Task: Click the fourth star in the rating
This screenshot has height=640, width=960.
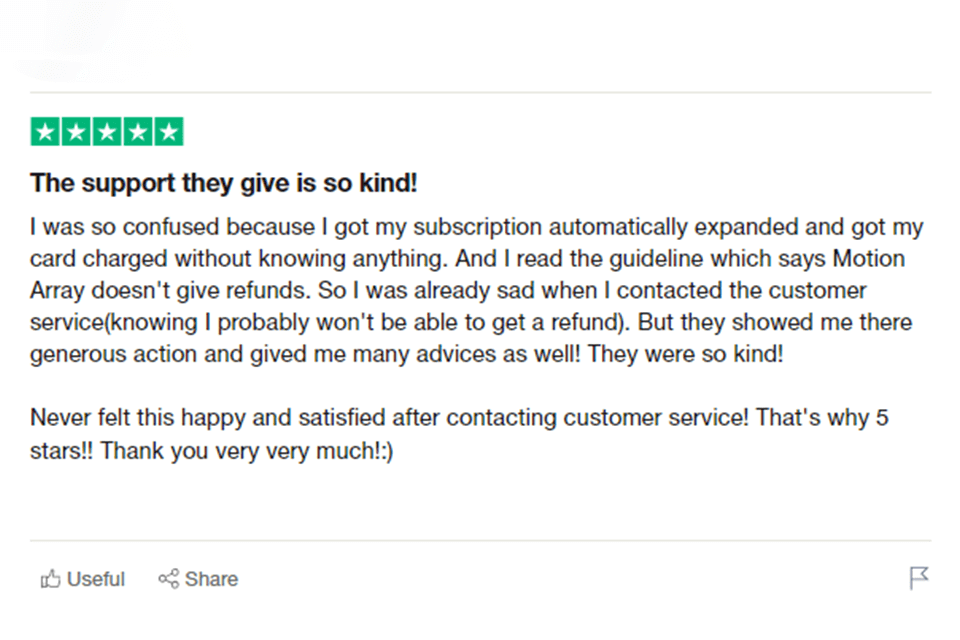Action: pos(138,132)
